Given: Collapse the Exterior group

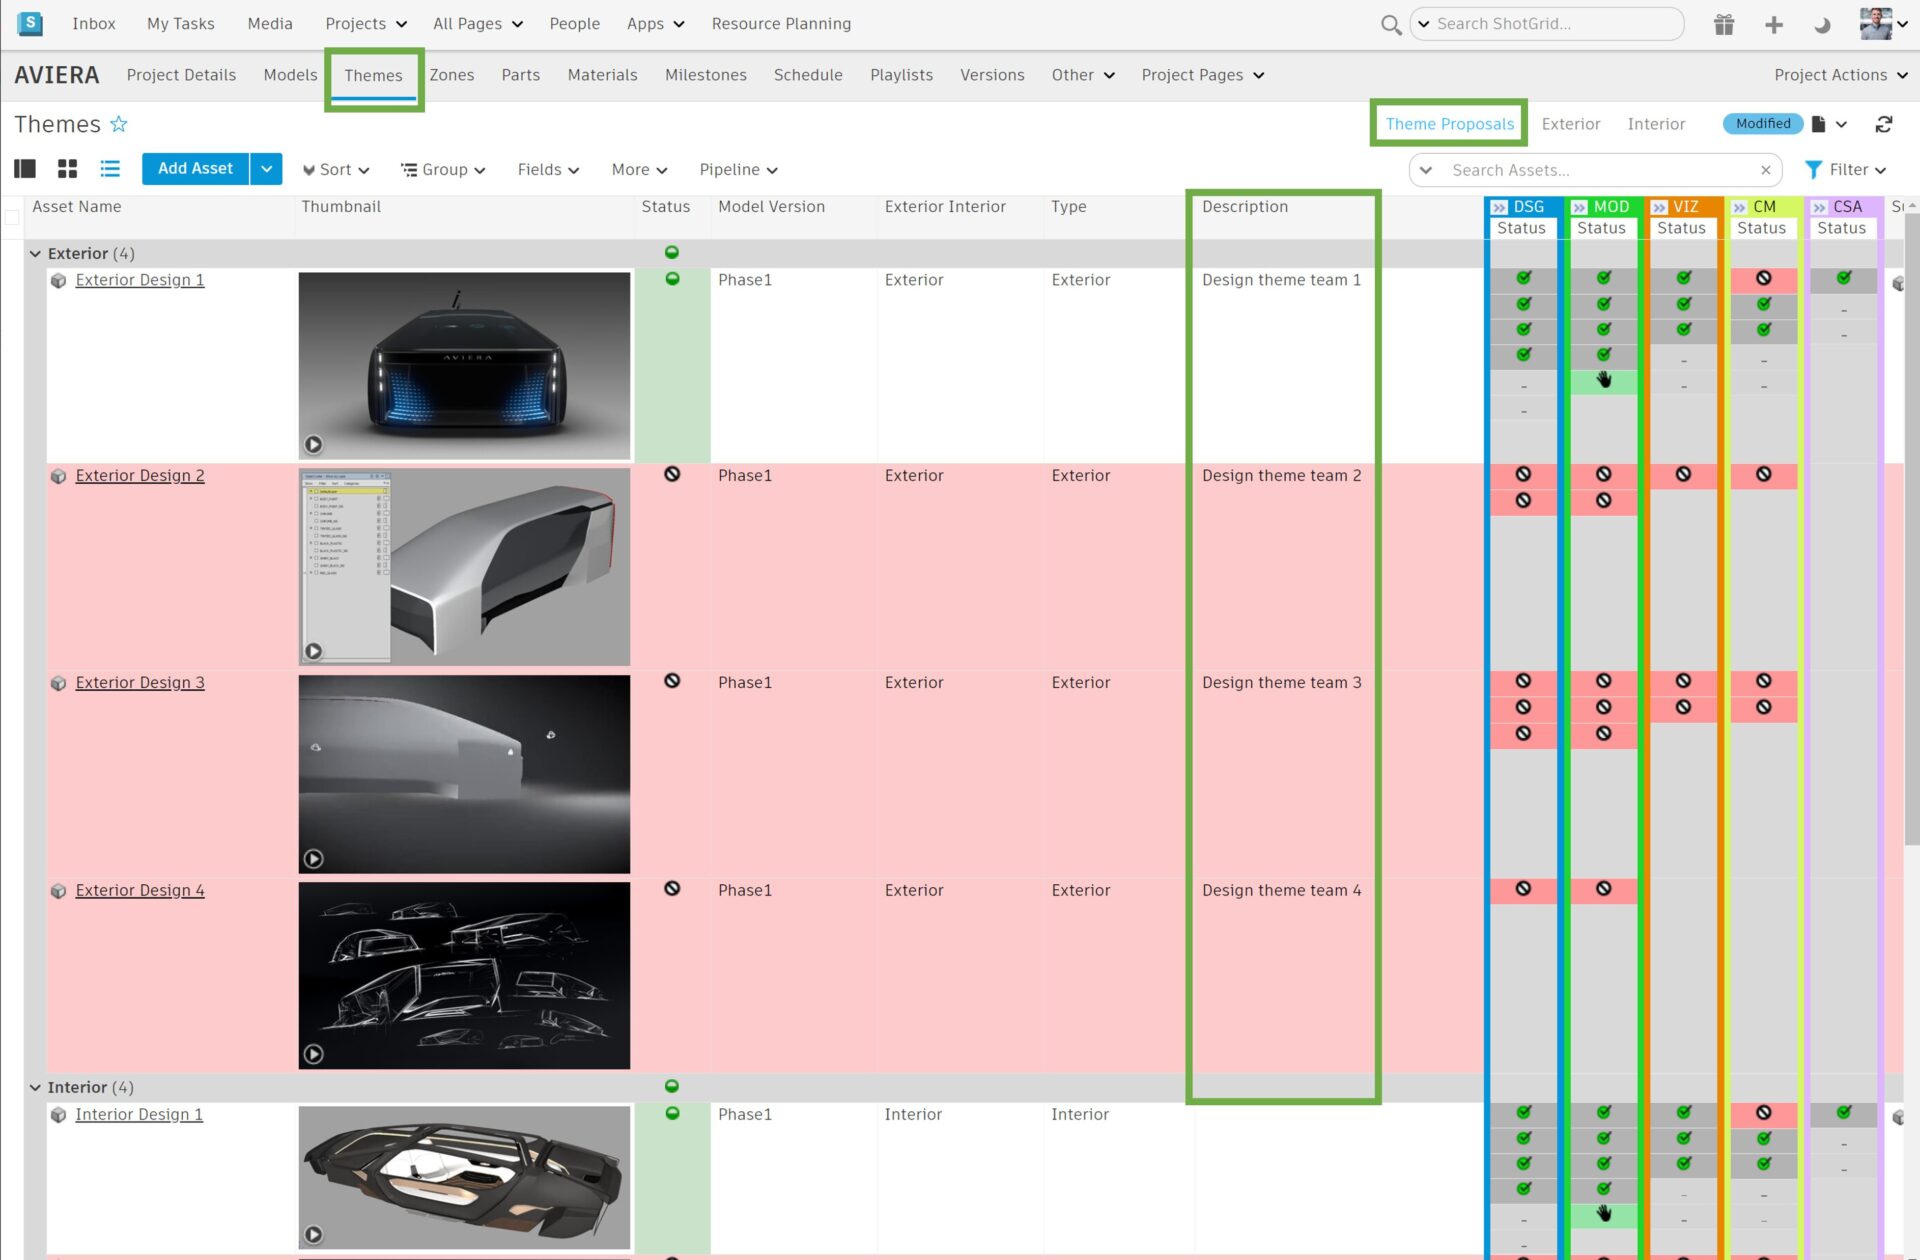Looking at the screenshot, I should (x=35, y=254).
